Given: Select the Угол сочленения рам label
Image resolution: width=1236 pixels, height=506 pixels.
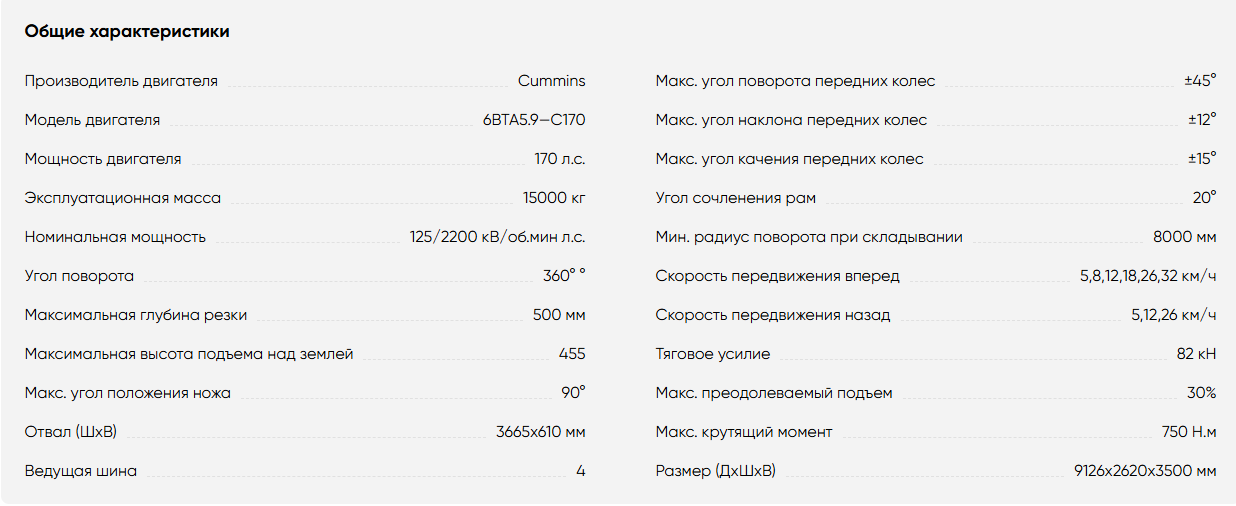Looking at the screenshot, I should [735, 198].
